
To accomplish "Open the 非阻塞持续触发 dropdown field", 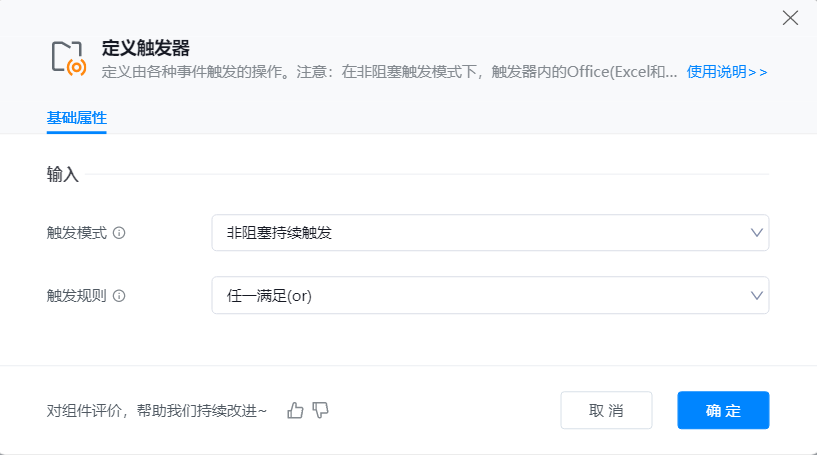I will point(480,233).
